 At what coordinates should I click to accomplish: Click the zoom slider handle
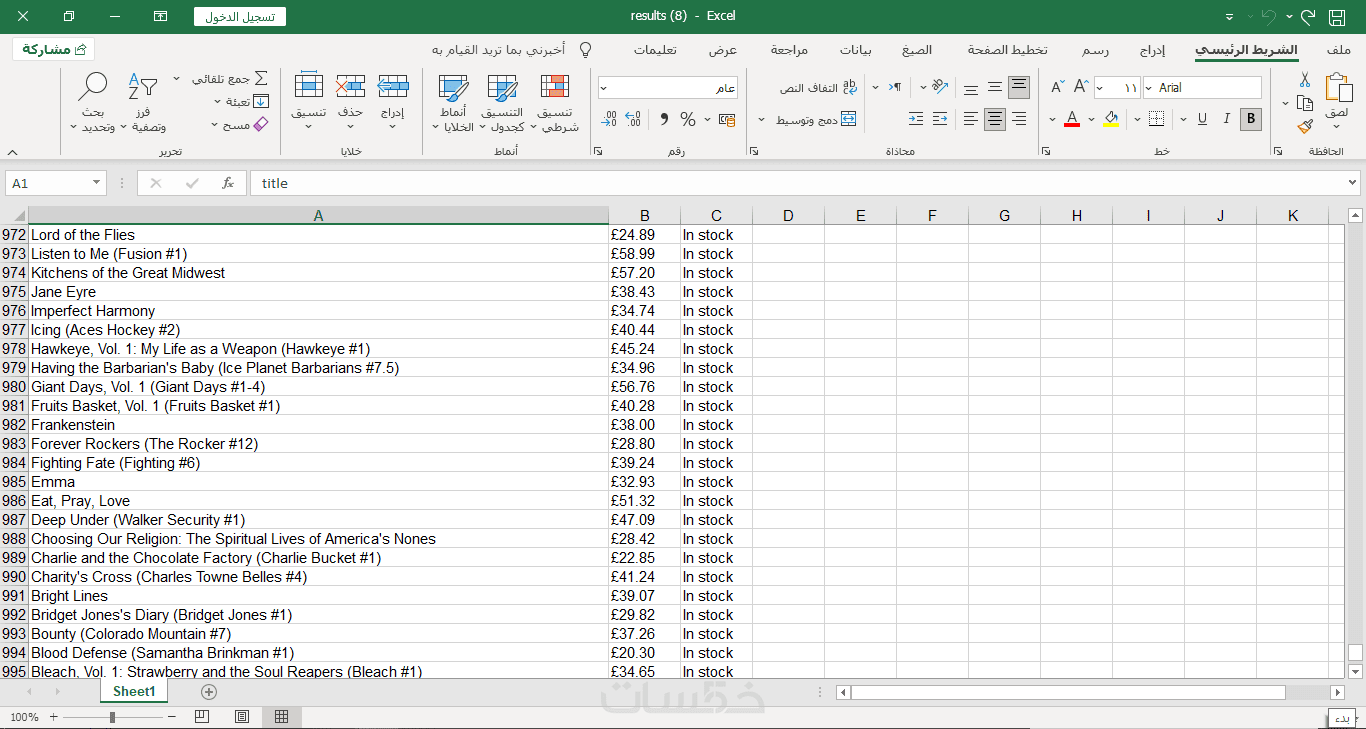[112, 717]
